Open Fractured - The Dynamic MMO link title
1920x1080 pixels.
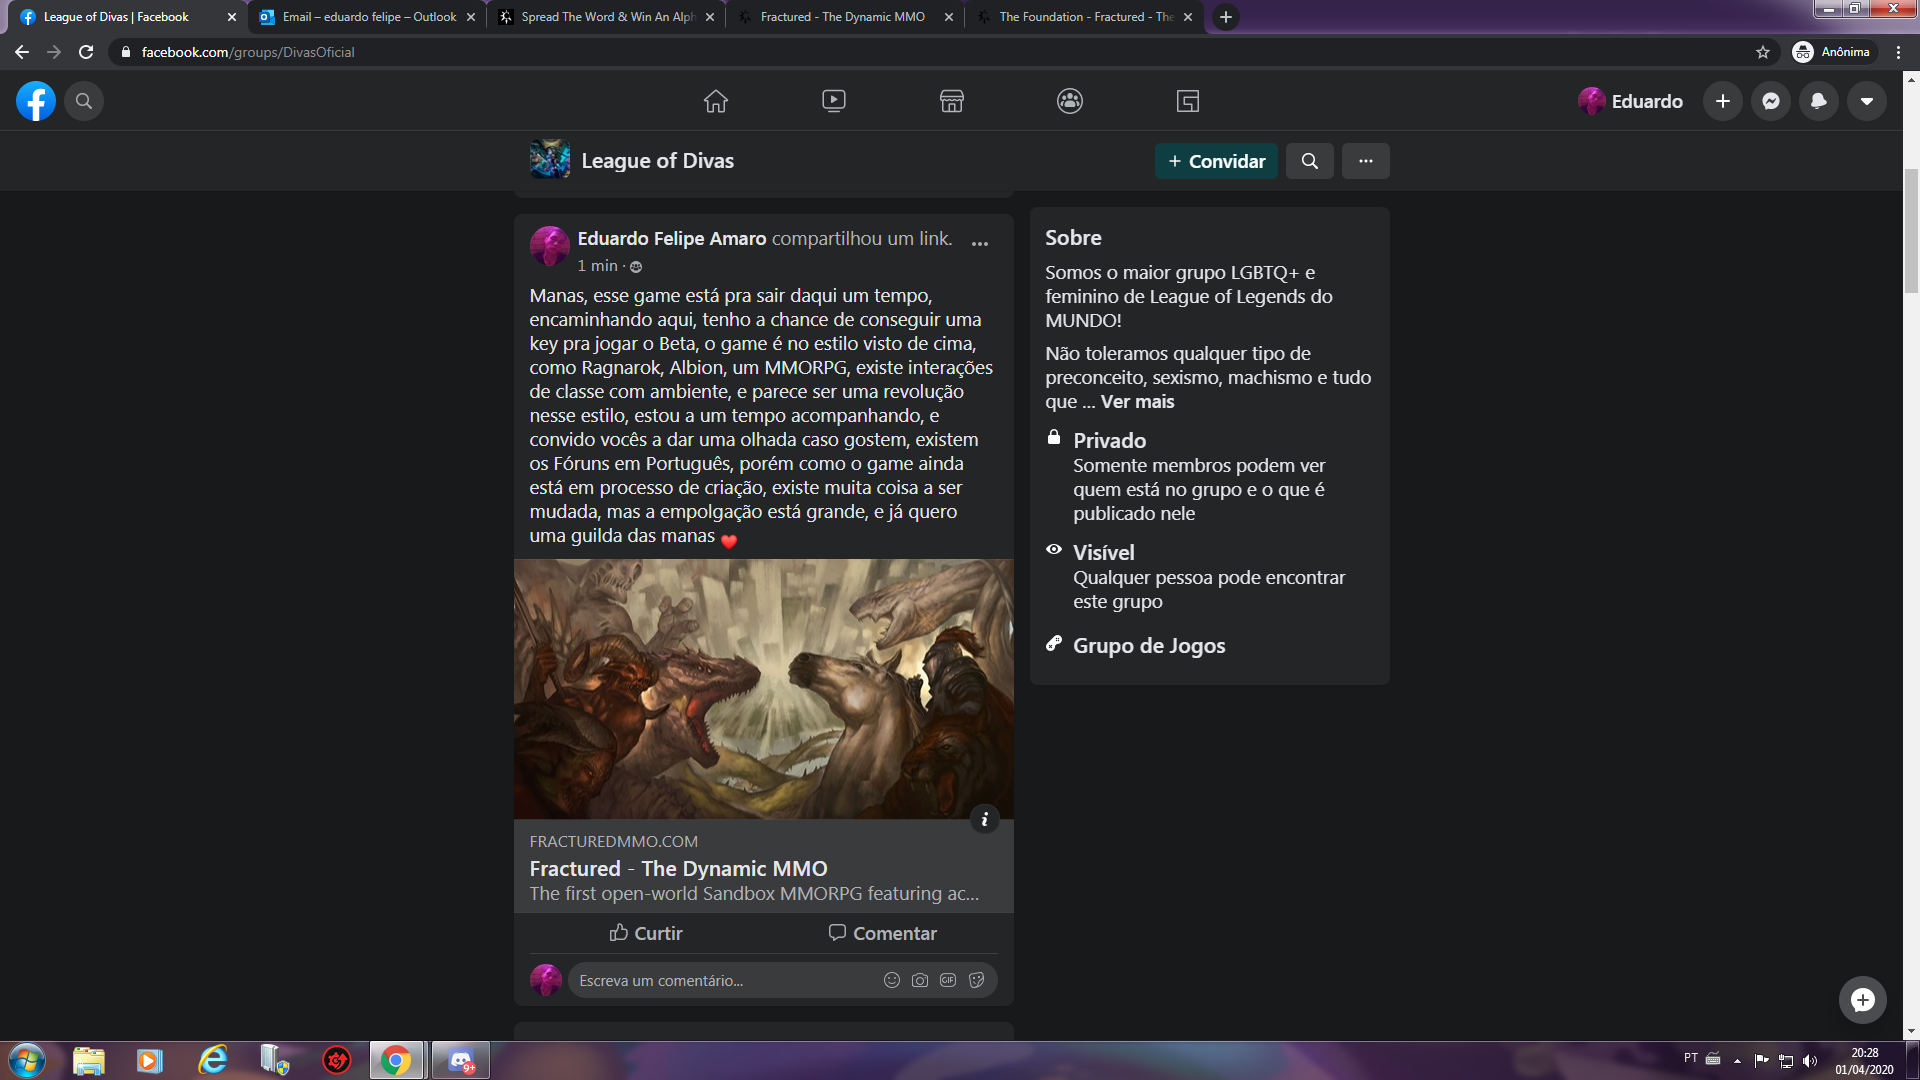[678, 868]
